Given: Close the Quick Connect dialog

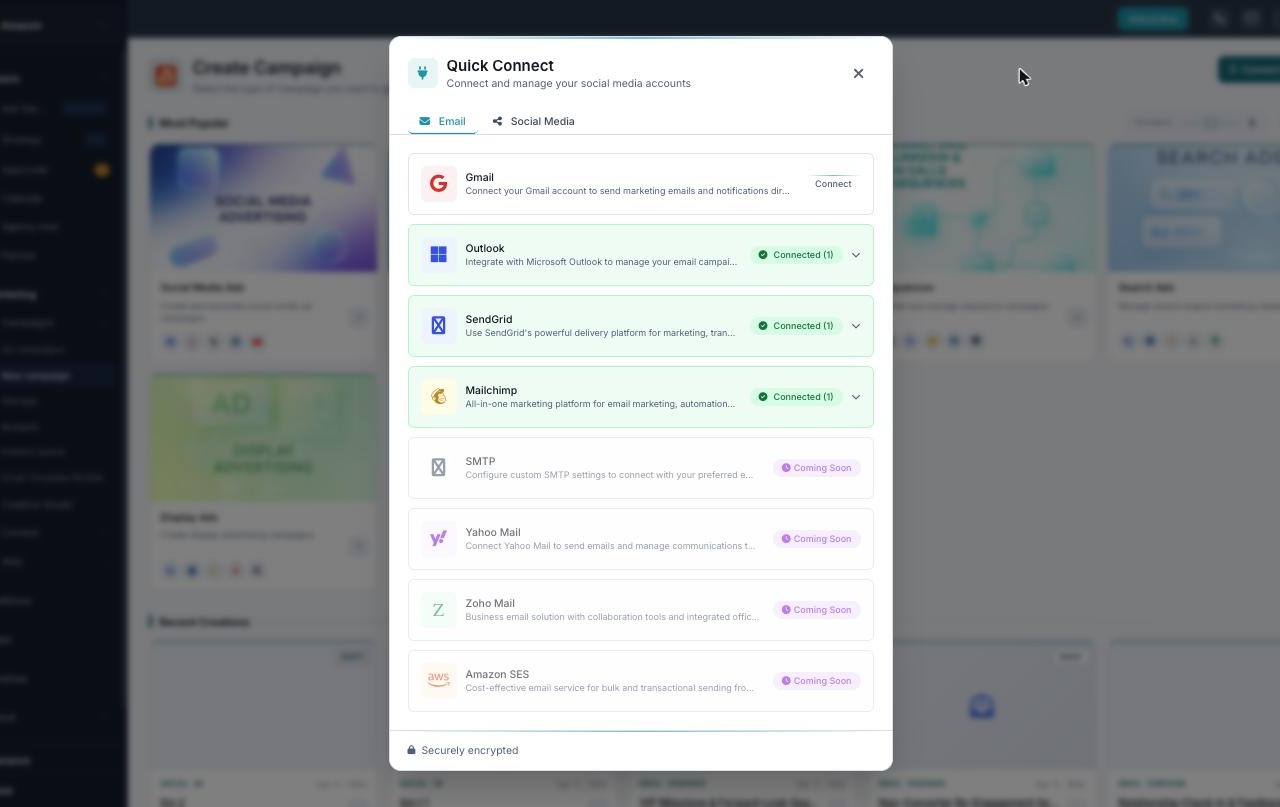Looking at the screenshot, I should (x=858, y=73).
